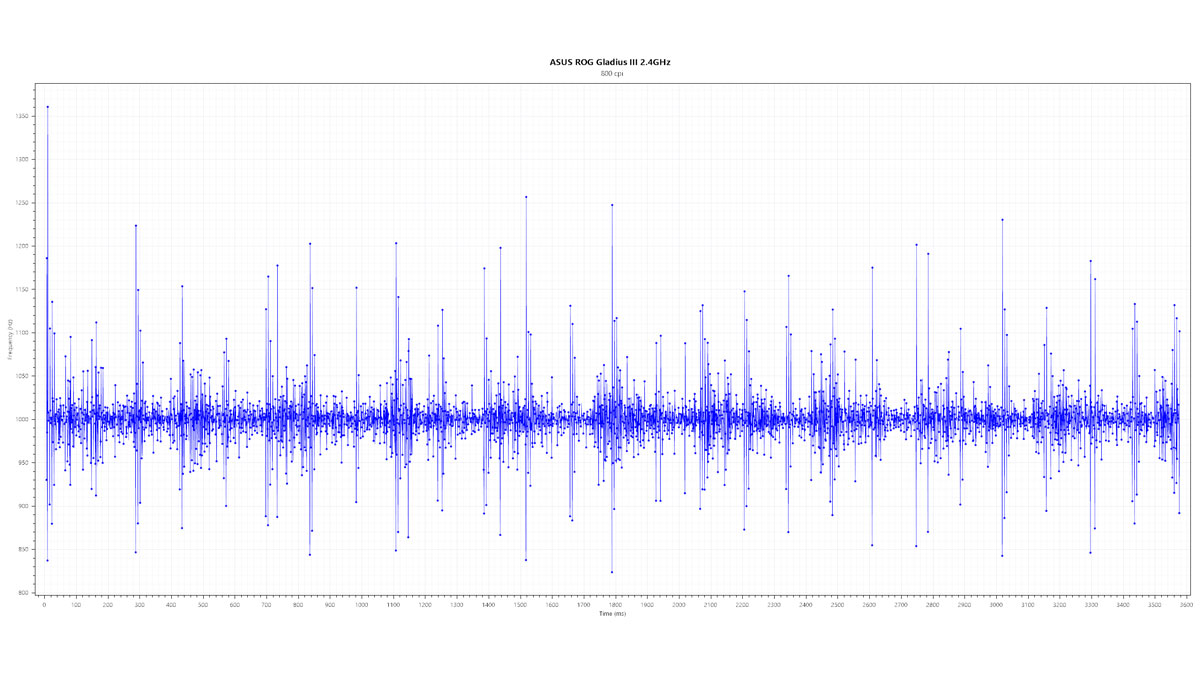Click the 'Time (ms)' axis label
This screenshot has height=675, width=1200.
(x=612, y=614)
